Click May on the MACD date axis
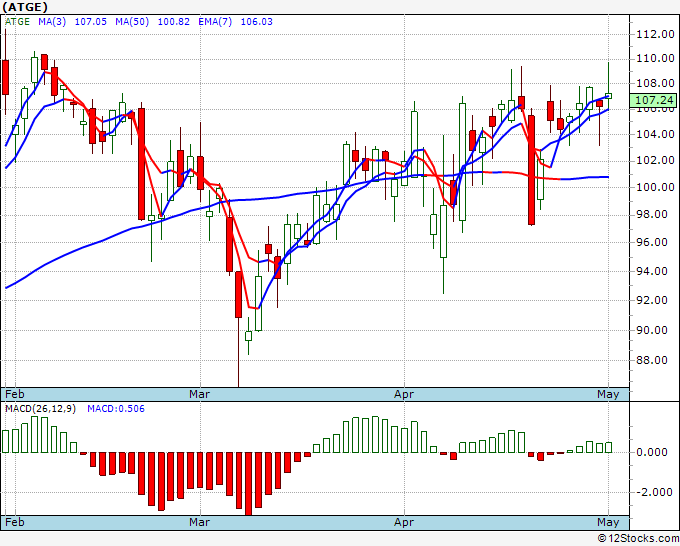The height and width of the screenshot is (546, 680). coord(608,522)
